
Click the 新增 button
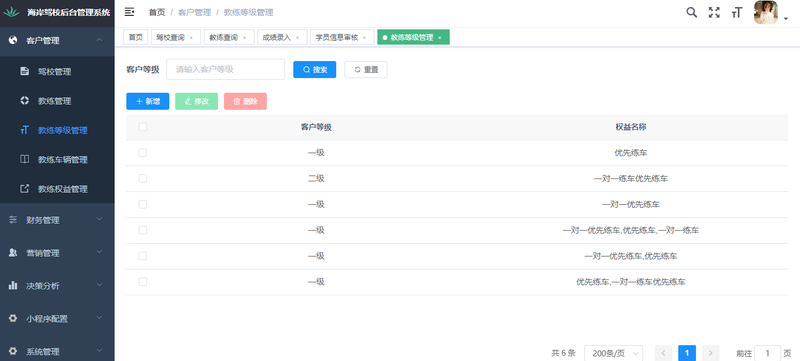pyautogui.click(x=147, y=101)
